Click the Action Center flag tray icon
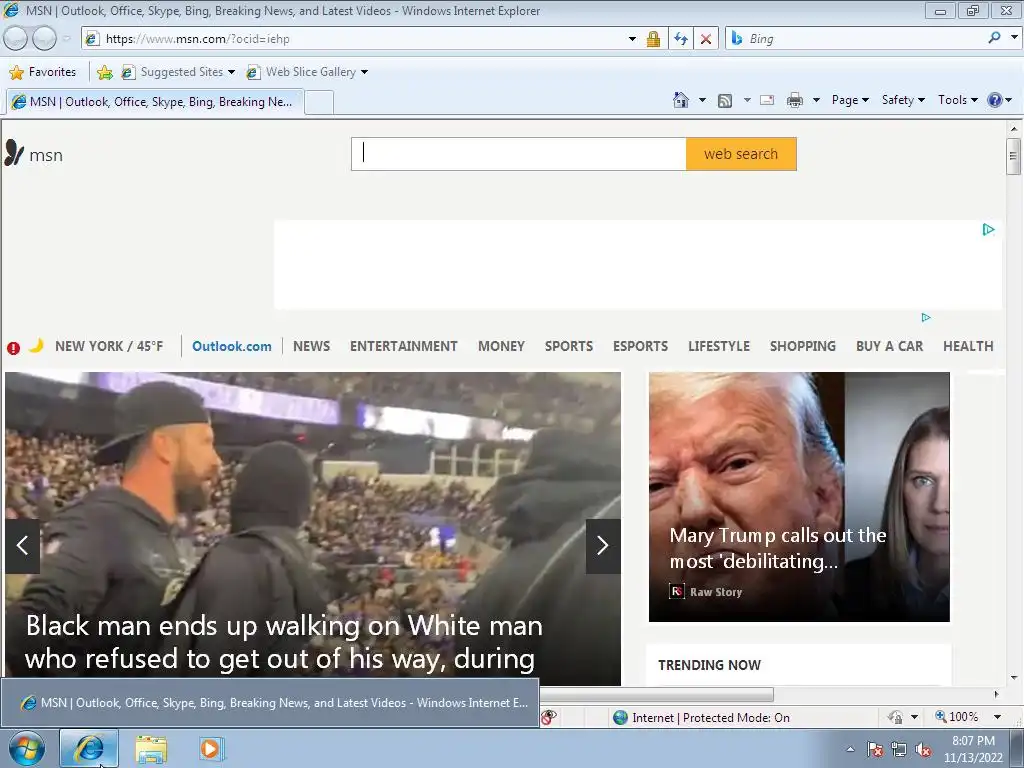The height and width of the screenshot is (768, 1024). coord(875,750)
